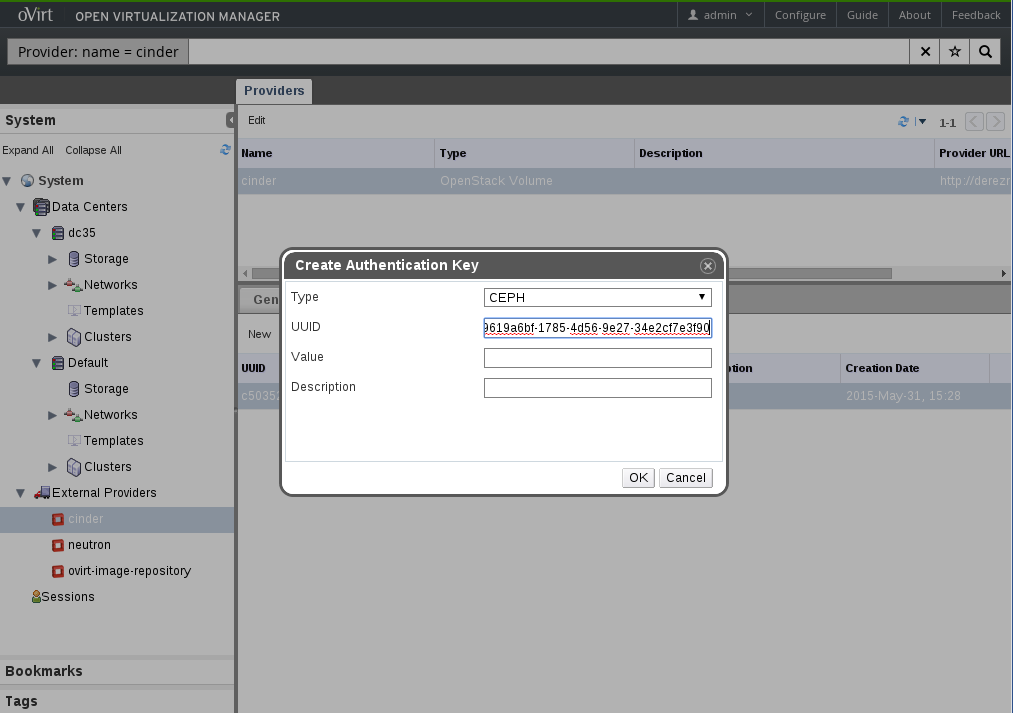Open the admin user menu
Viewport: 1013px width, 713px height.
[x=721, y=15]
